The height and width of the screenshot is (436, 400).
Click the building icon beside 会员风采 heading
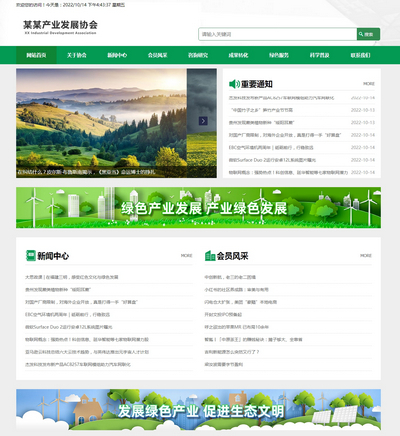[210, 256]
